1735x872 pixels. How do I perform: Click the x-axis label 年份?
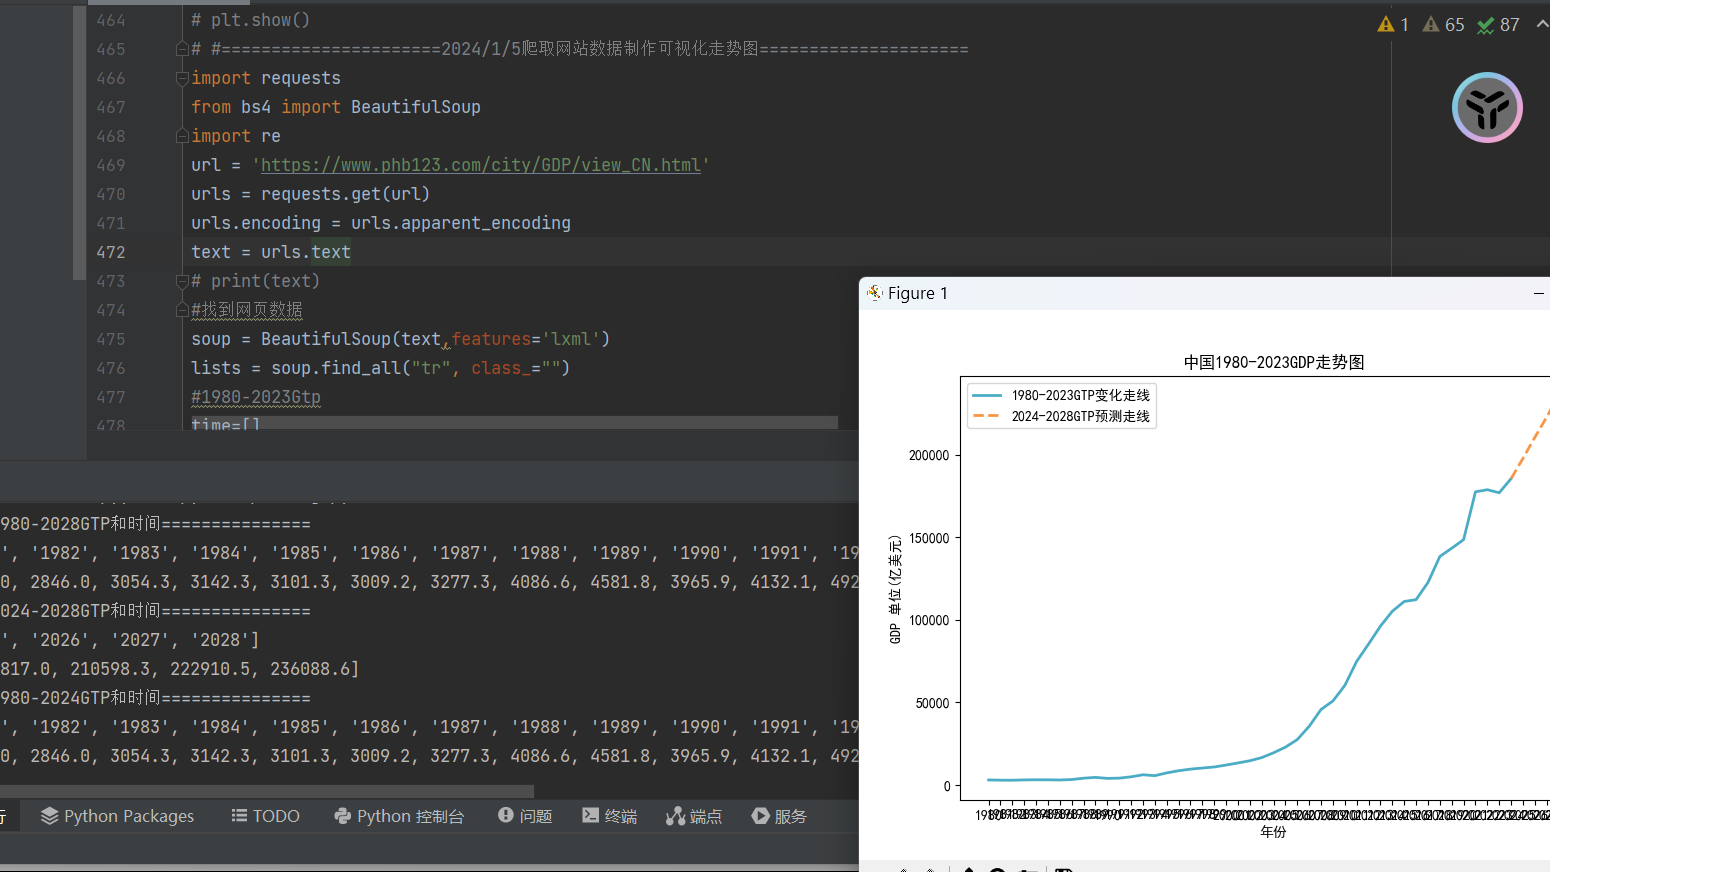1273,832
